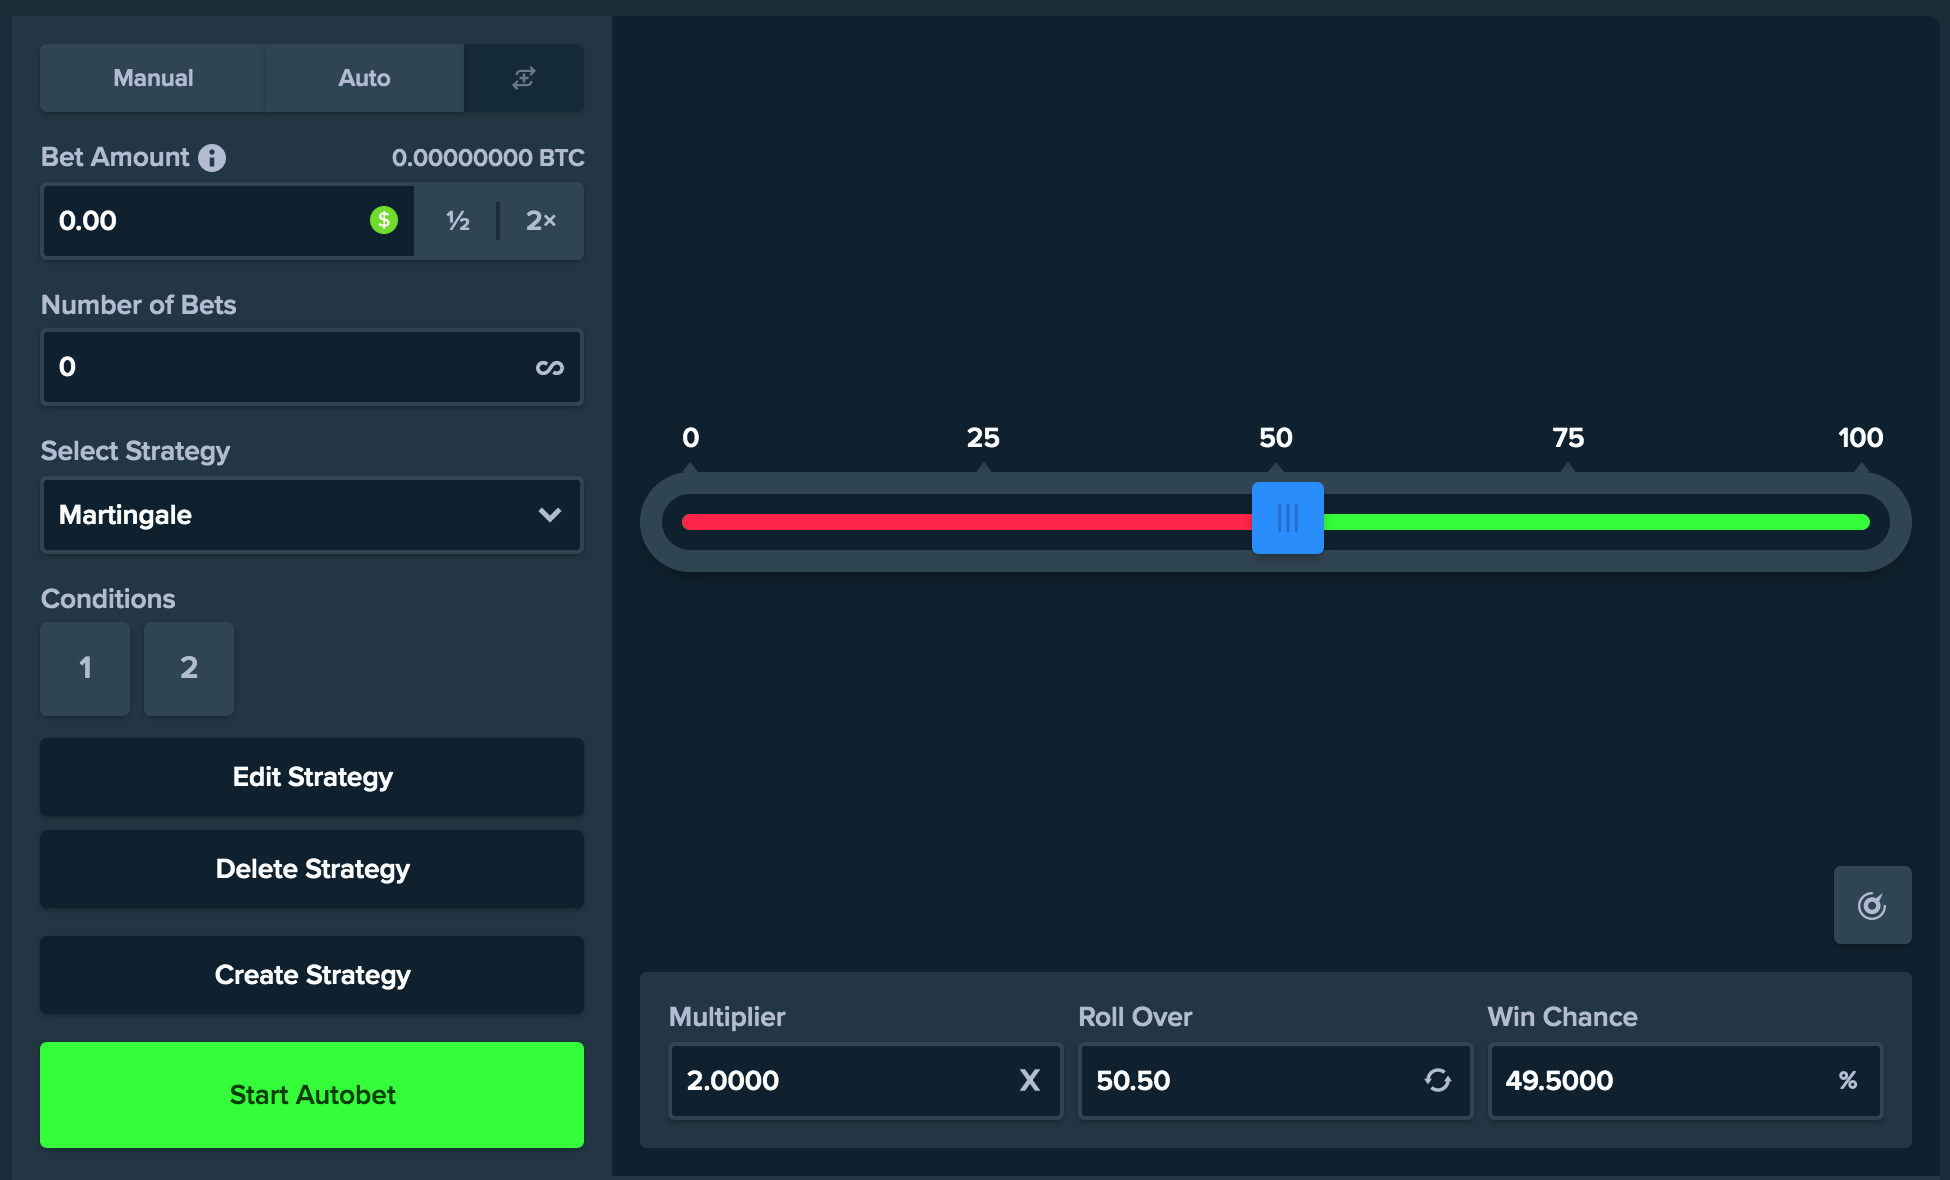Open game settings via the dice shuffle icon
The height and width of the screenshot is (1180, 1950).
524,77
